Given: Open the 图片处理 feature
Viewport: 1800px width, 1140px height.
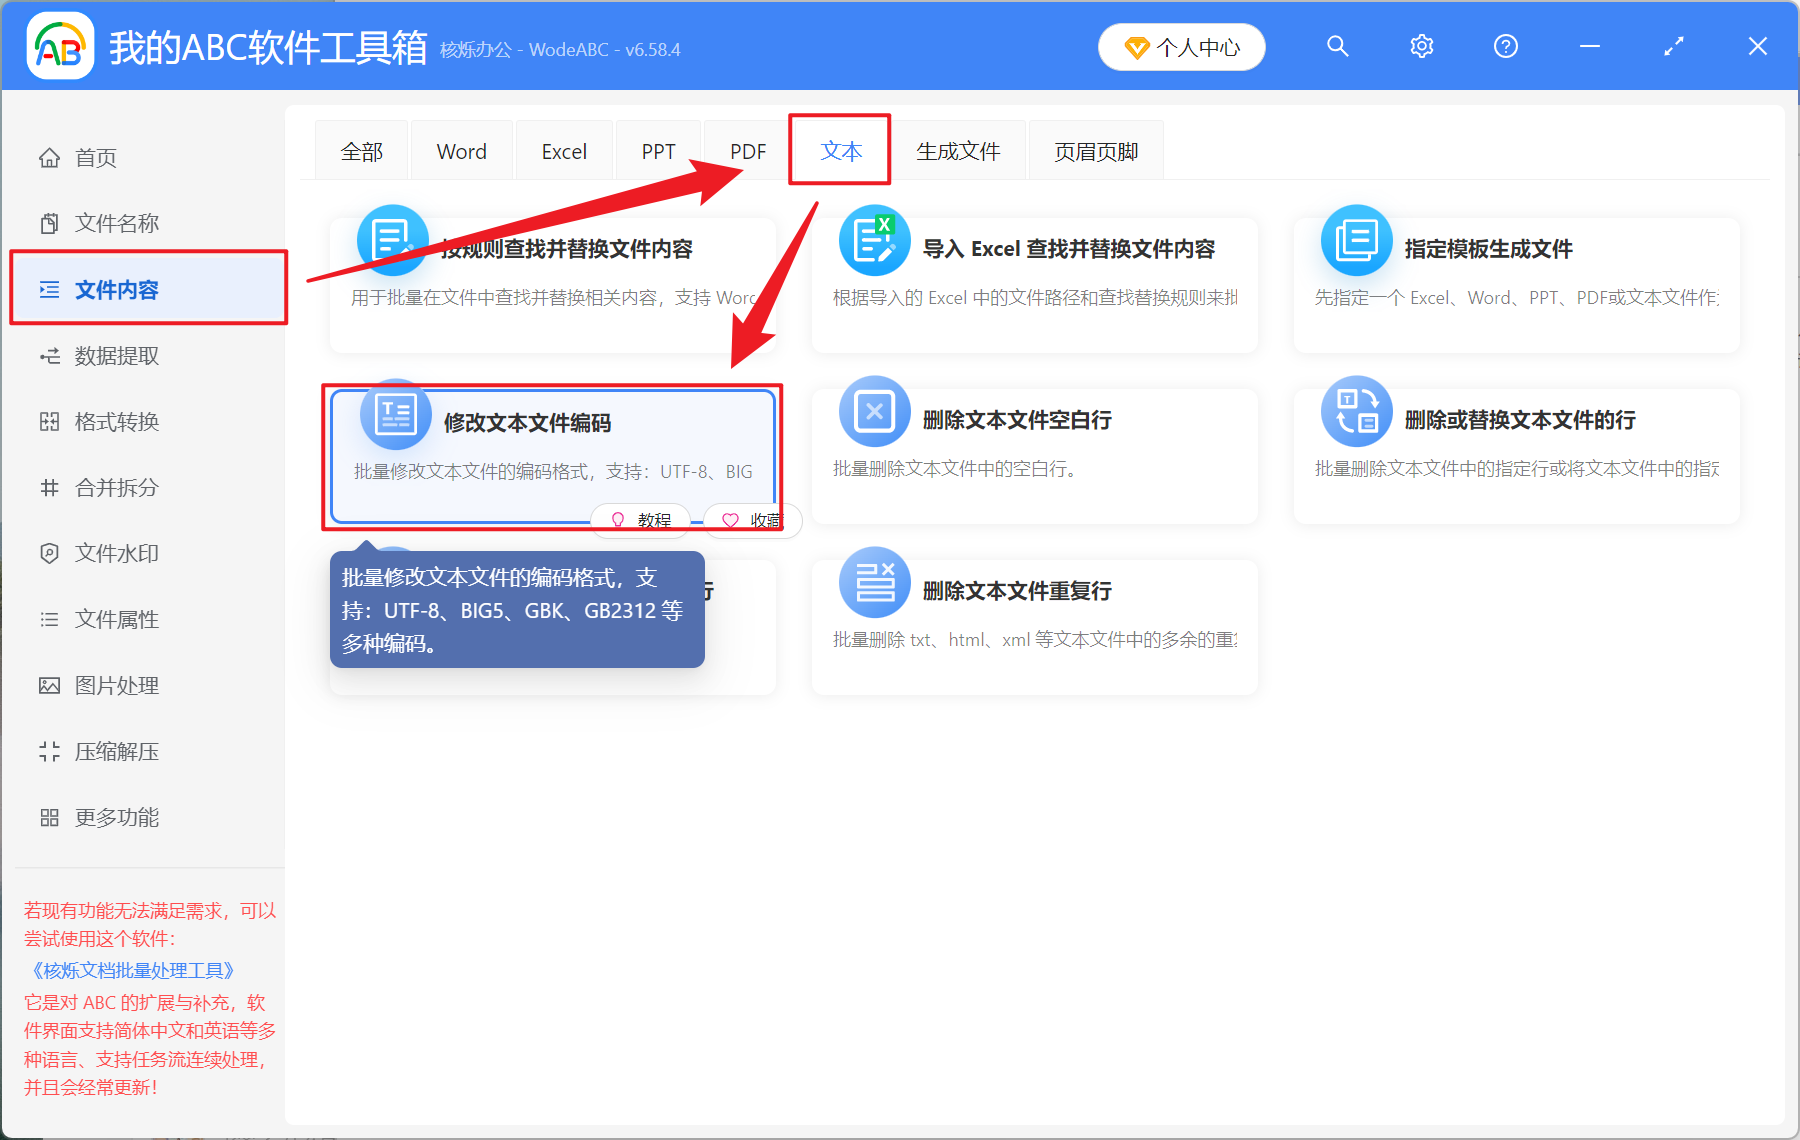Looking at the screenshot, I should [x=115, y=685].
